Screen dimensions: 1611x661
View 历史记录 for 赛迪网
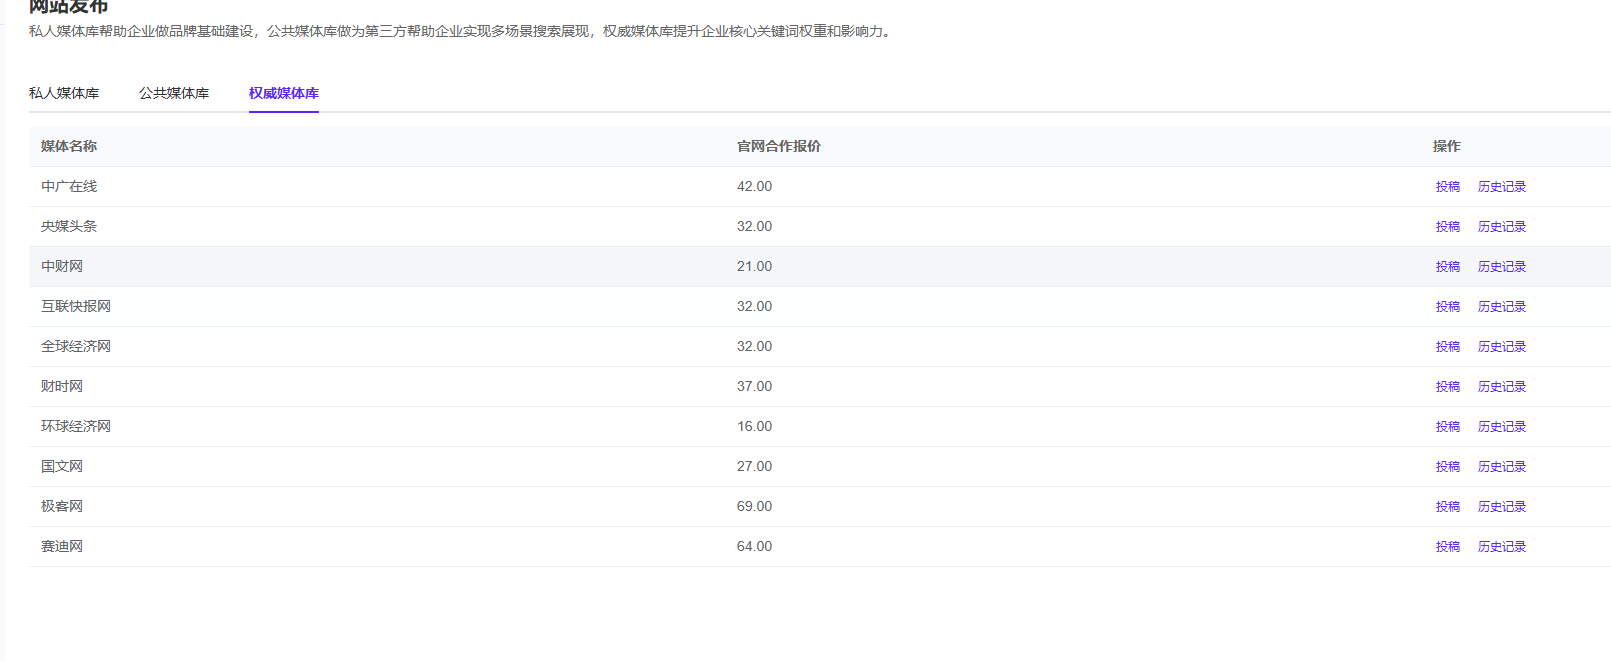(1502, 547)
